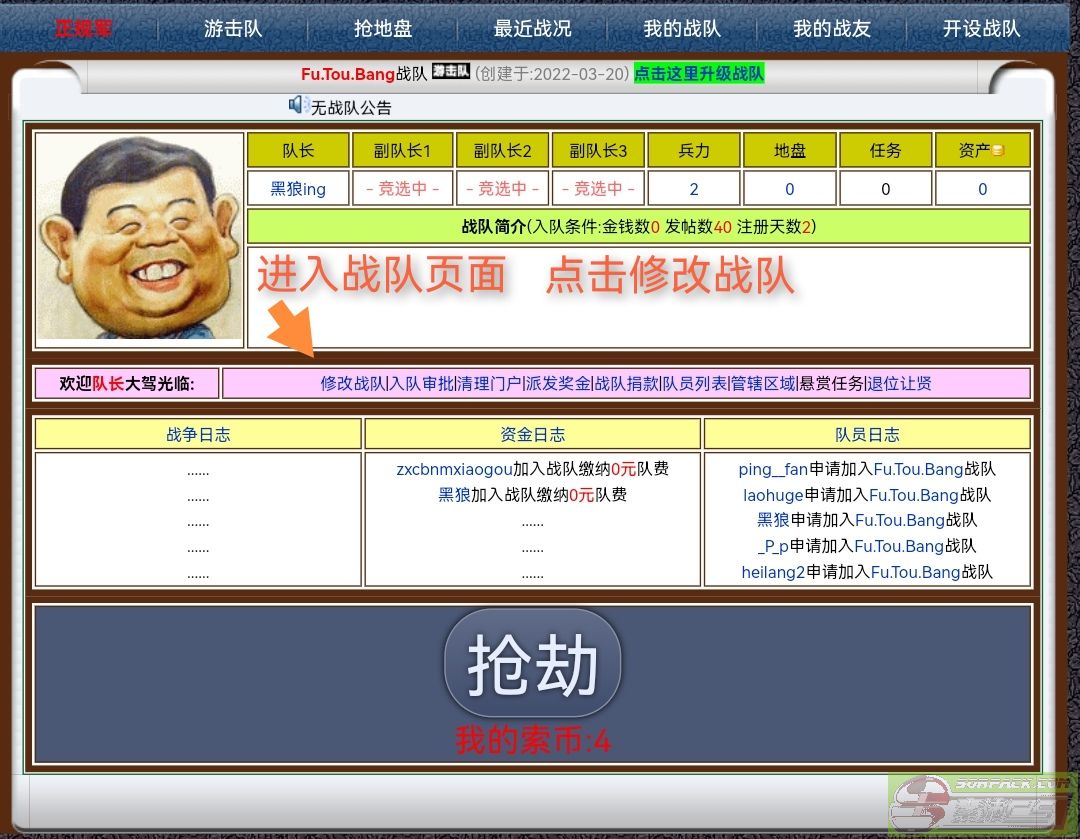The image size is (1080, 839).
Task: Go to 我的战队 tab
Action: [x=682, y=29]
